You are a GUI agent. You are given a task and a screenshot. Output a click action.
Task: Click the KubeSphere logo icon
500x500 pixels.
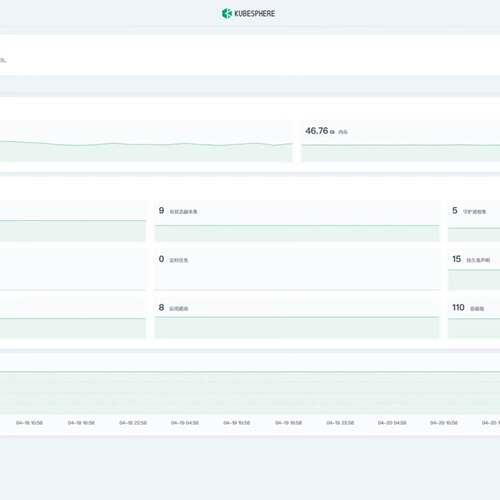tap(227, 13)
